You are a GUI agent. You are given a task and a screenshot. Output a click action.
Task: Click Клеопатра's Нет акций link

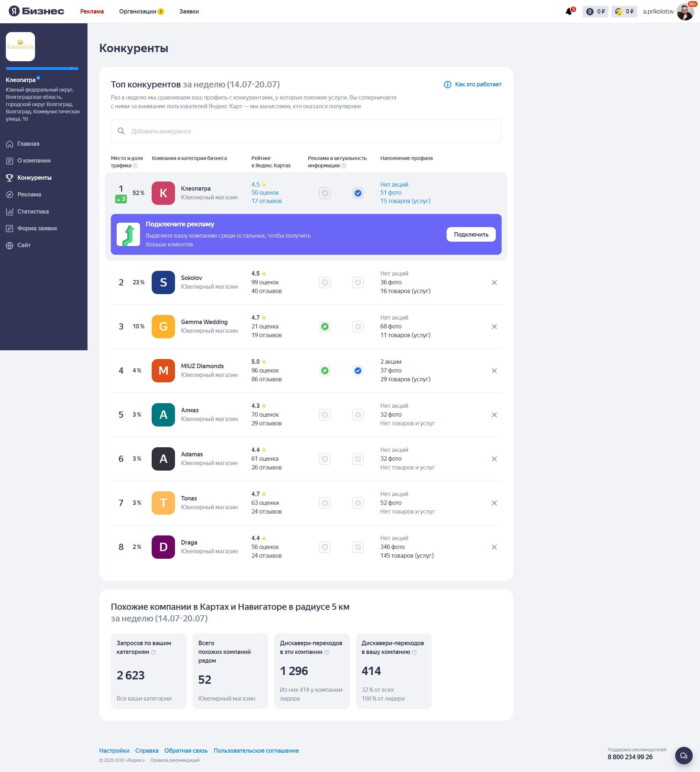[394, 184]
